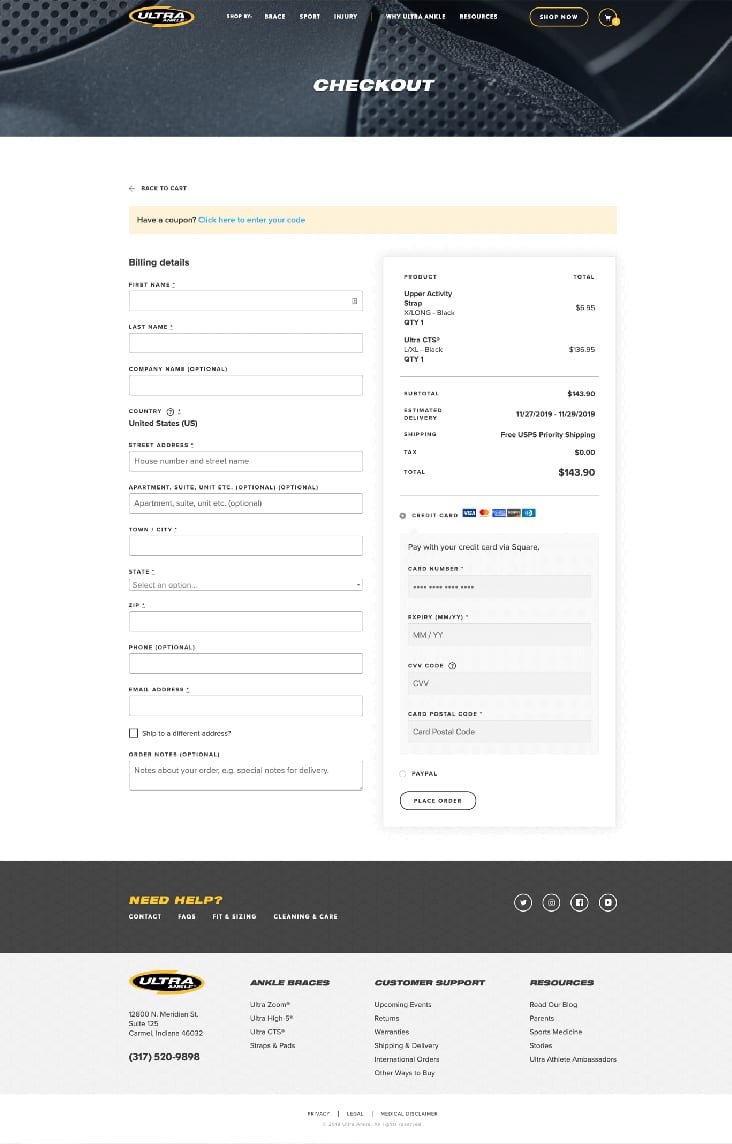Open the Cleaning & Care link

tap(305, 916)
